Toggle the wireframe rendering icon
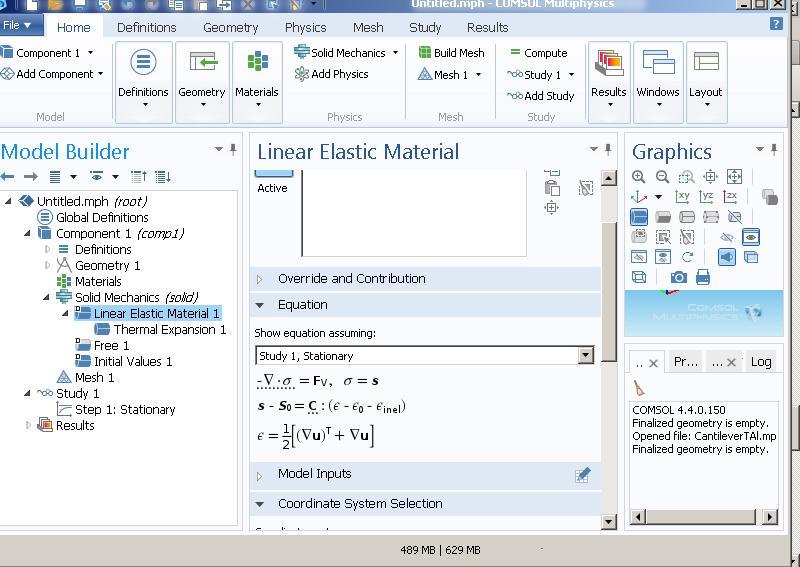Screen dimensions: 800x567 click(x=639, y=277)
